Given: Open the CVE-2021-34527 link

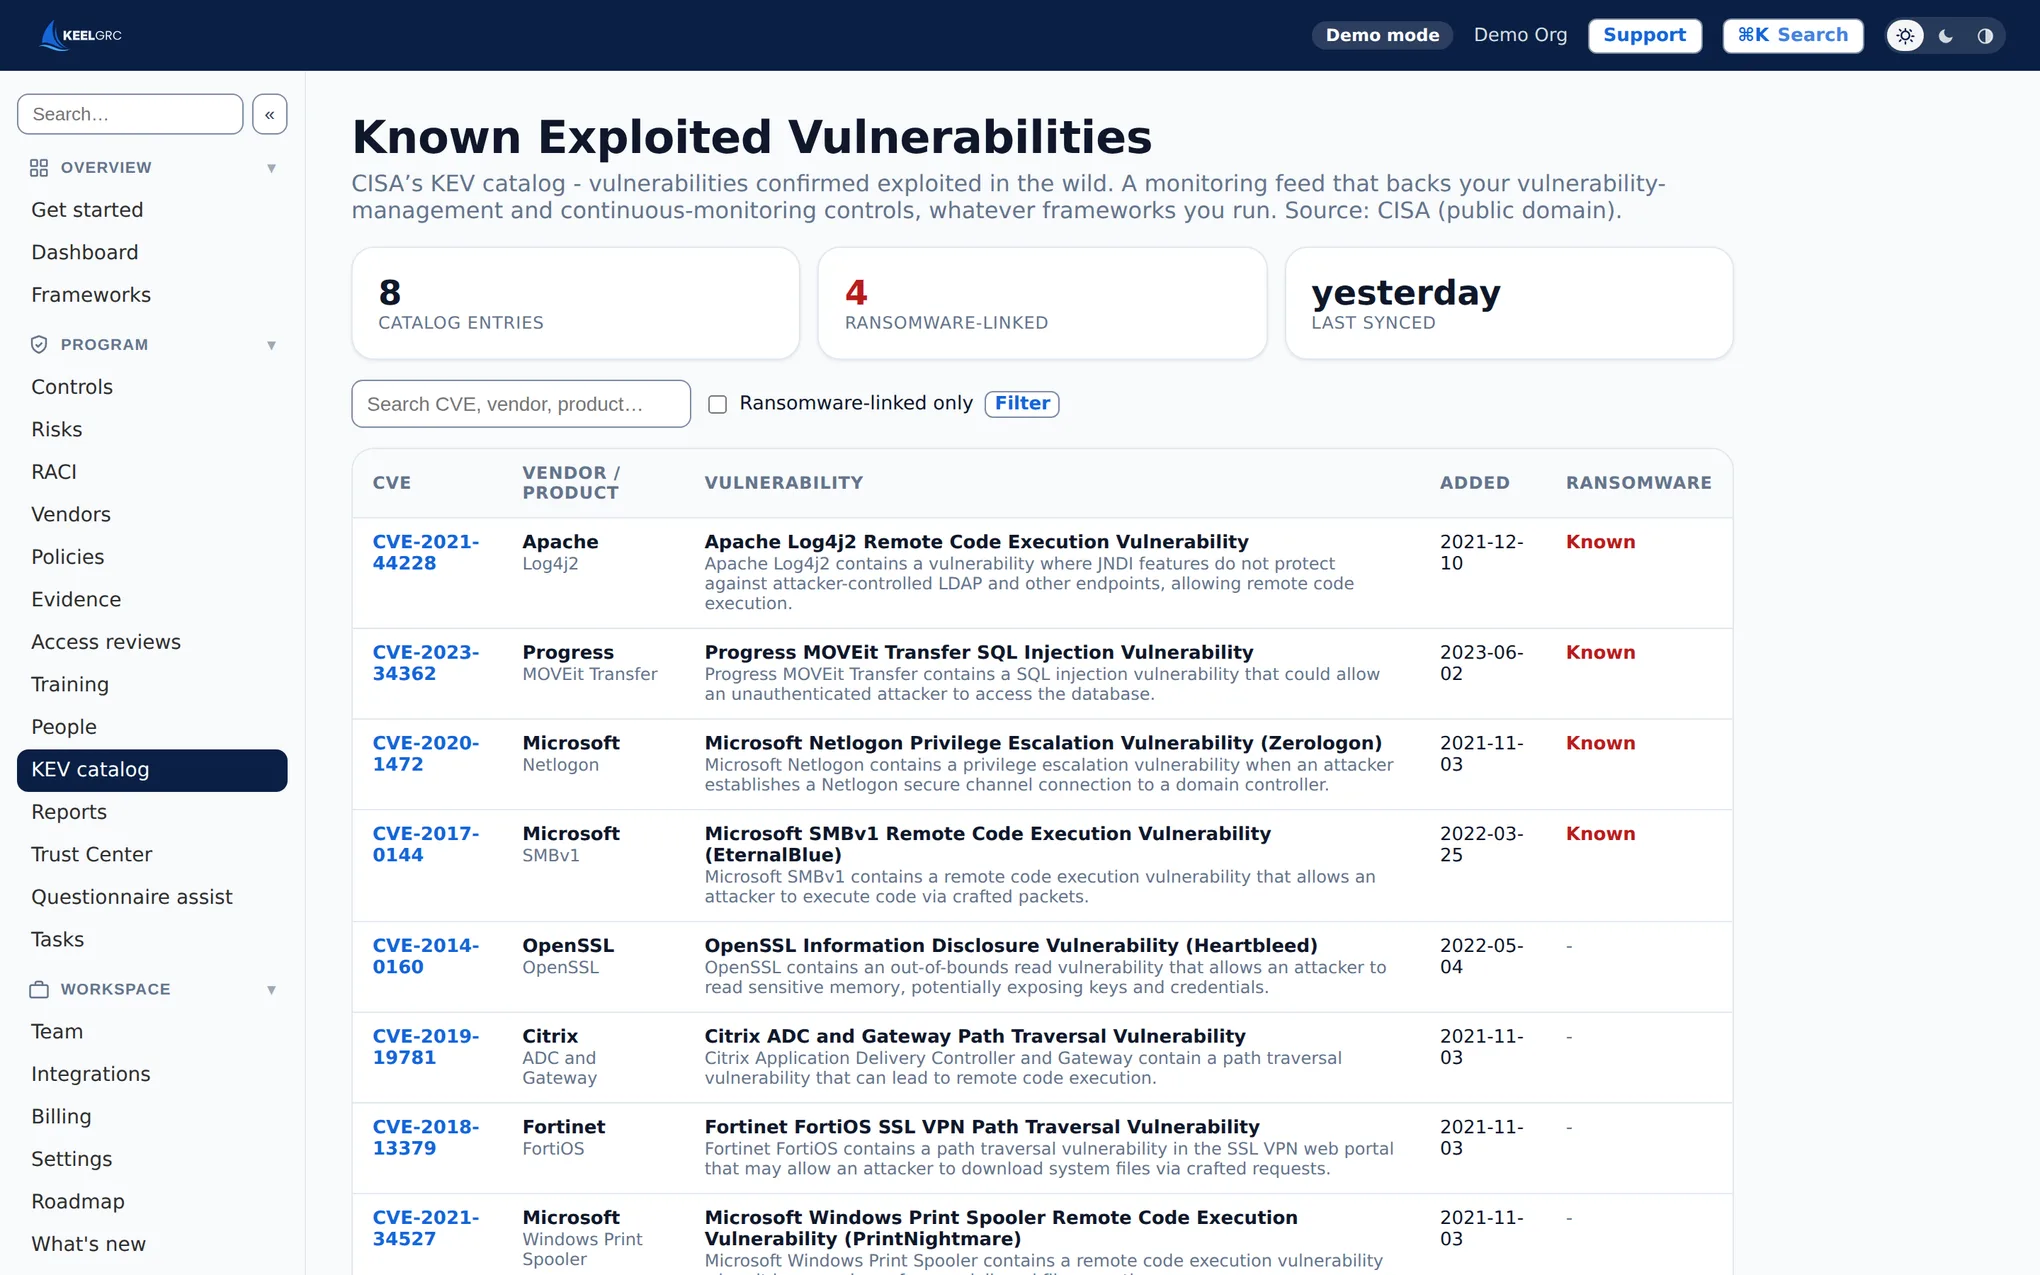Looking at the screenshot, I should (x=426, y=1228).
